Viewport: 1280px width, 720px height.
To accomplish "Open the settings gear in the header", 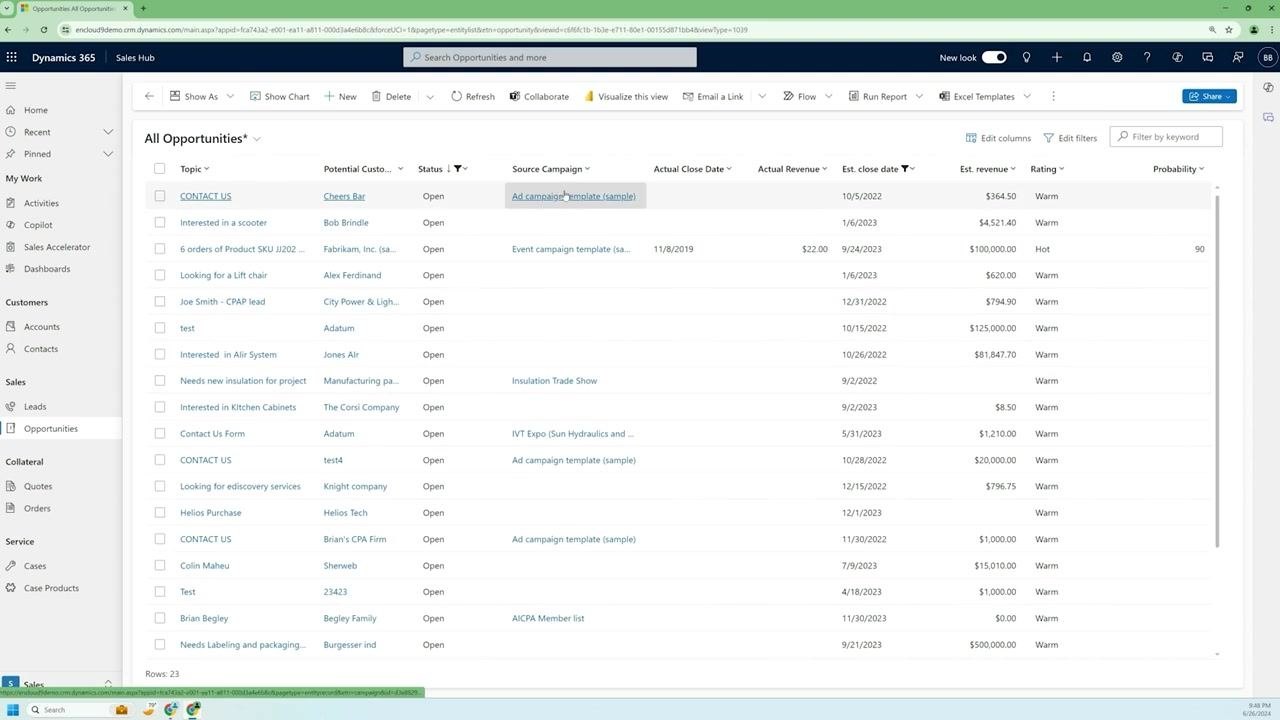I will coord(1117,57).
